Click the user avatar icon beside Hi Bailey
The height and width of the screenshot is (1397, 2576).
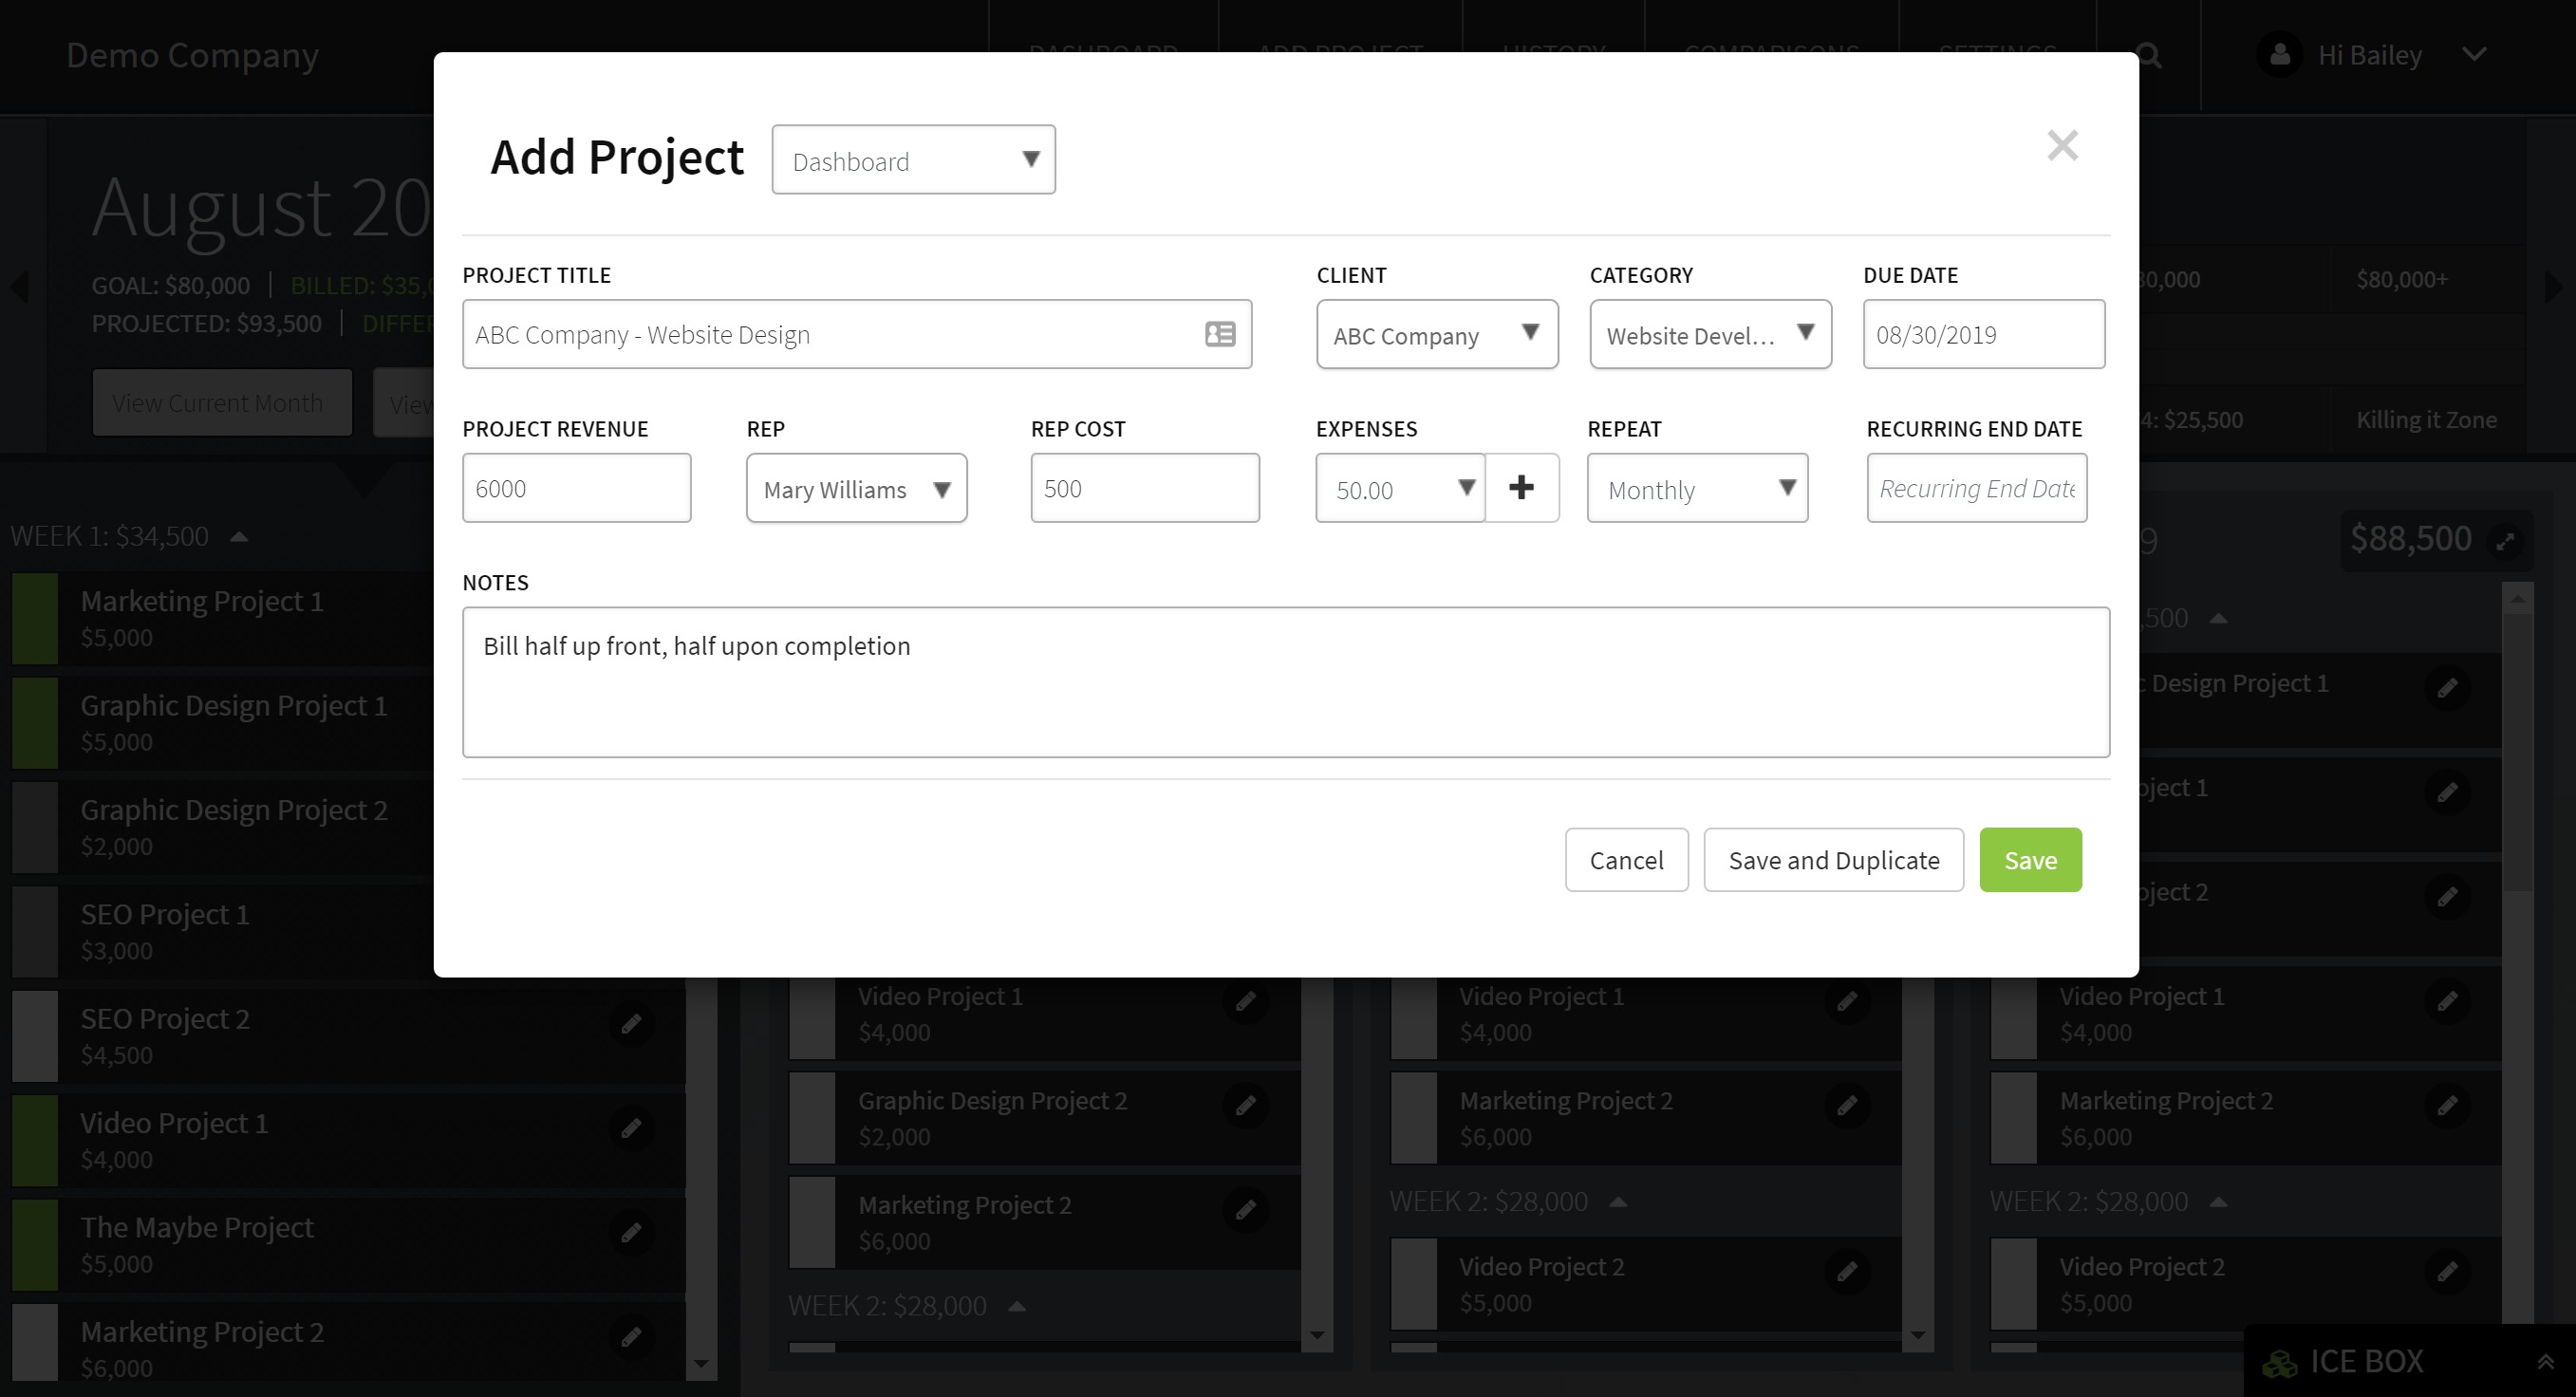[x=2280, y=55]
